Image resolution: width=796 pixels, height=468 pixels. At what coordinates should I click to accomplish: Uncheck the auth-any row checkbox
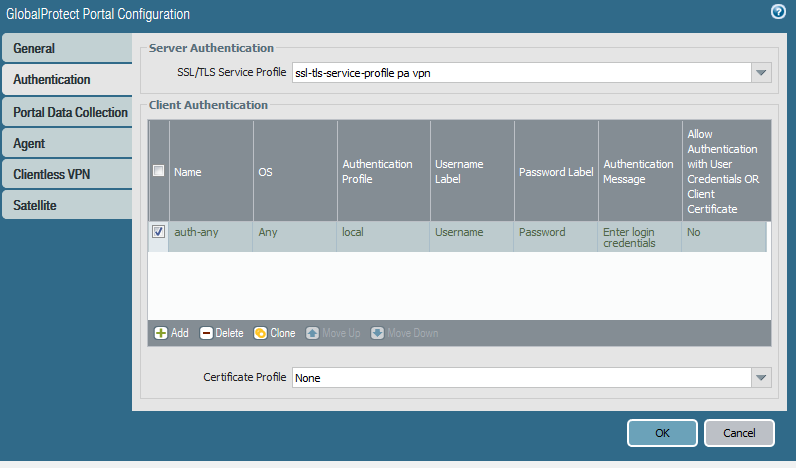coord(158,232)
